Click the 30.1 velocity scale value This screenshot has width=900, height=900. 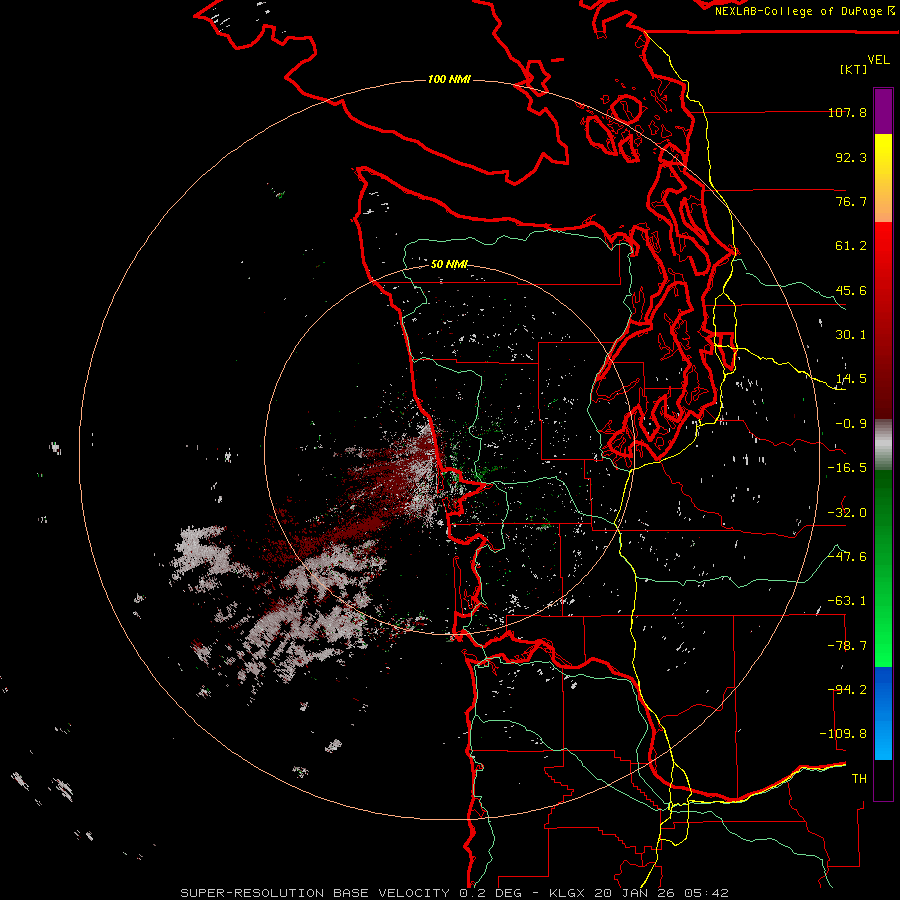click(x=851, y=335)
